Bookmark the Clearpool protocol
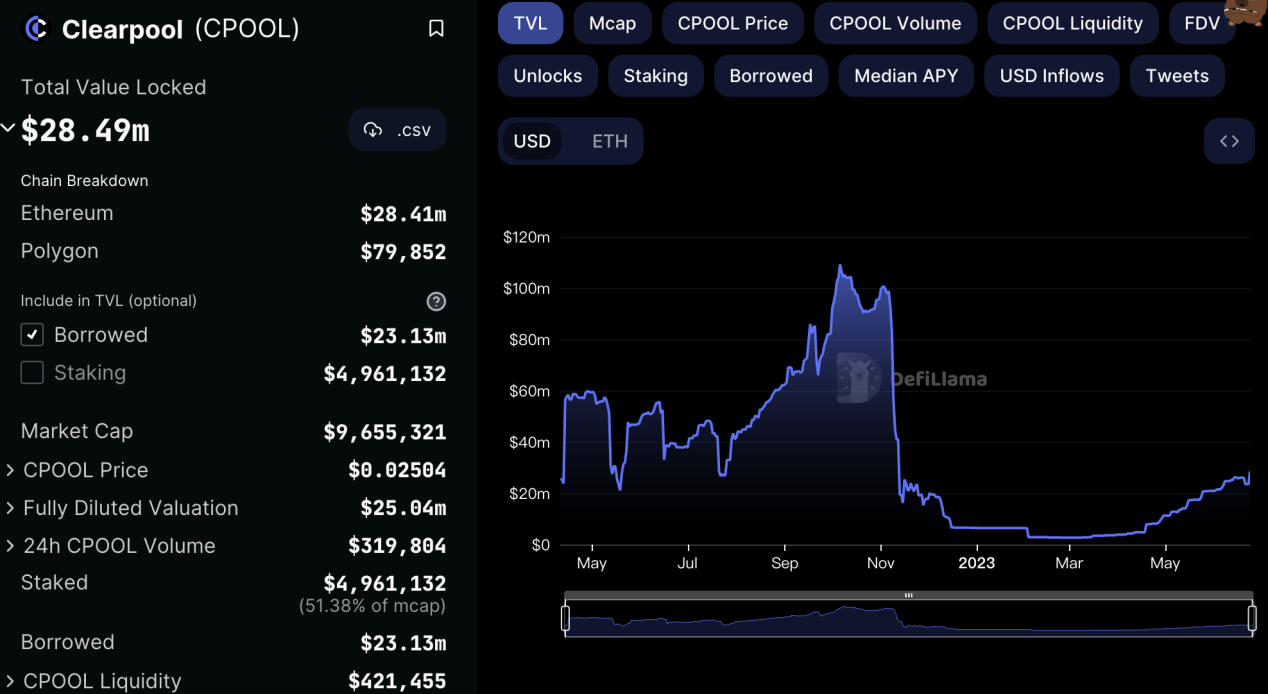 (x=436, y=29)
